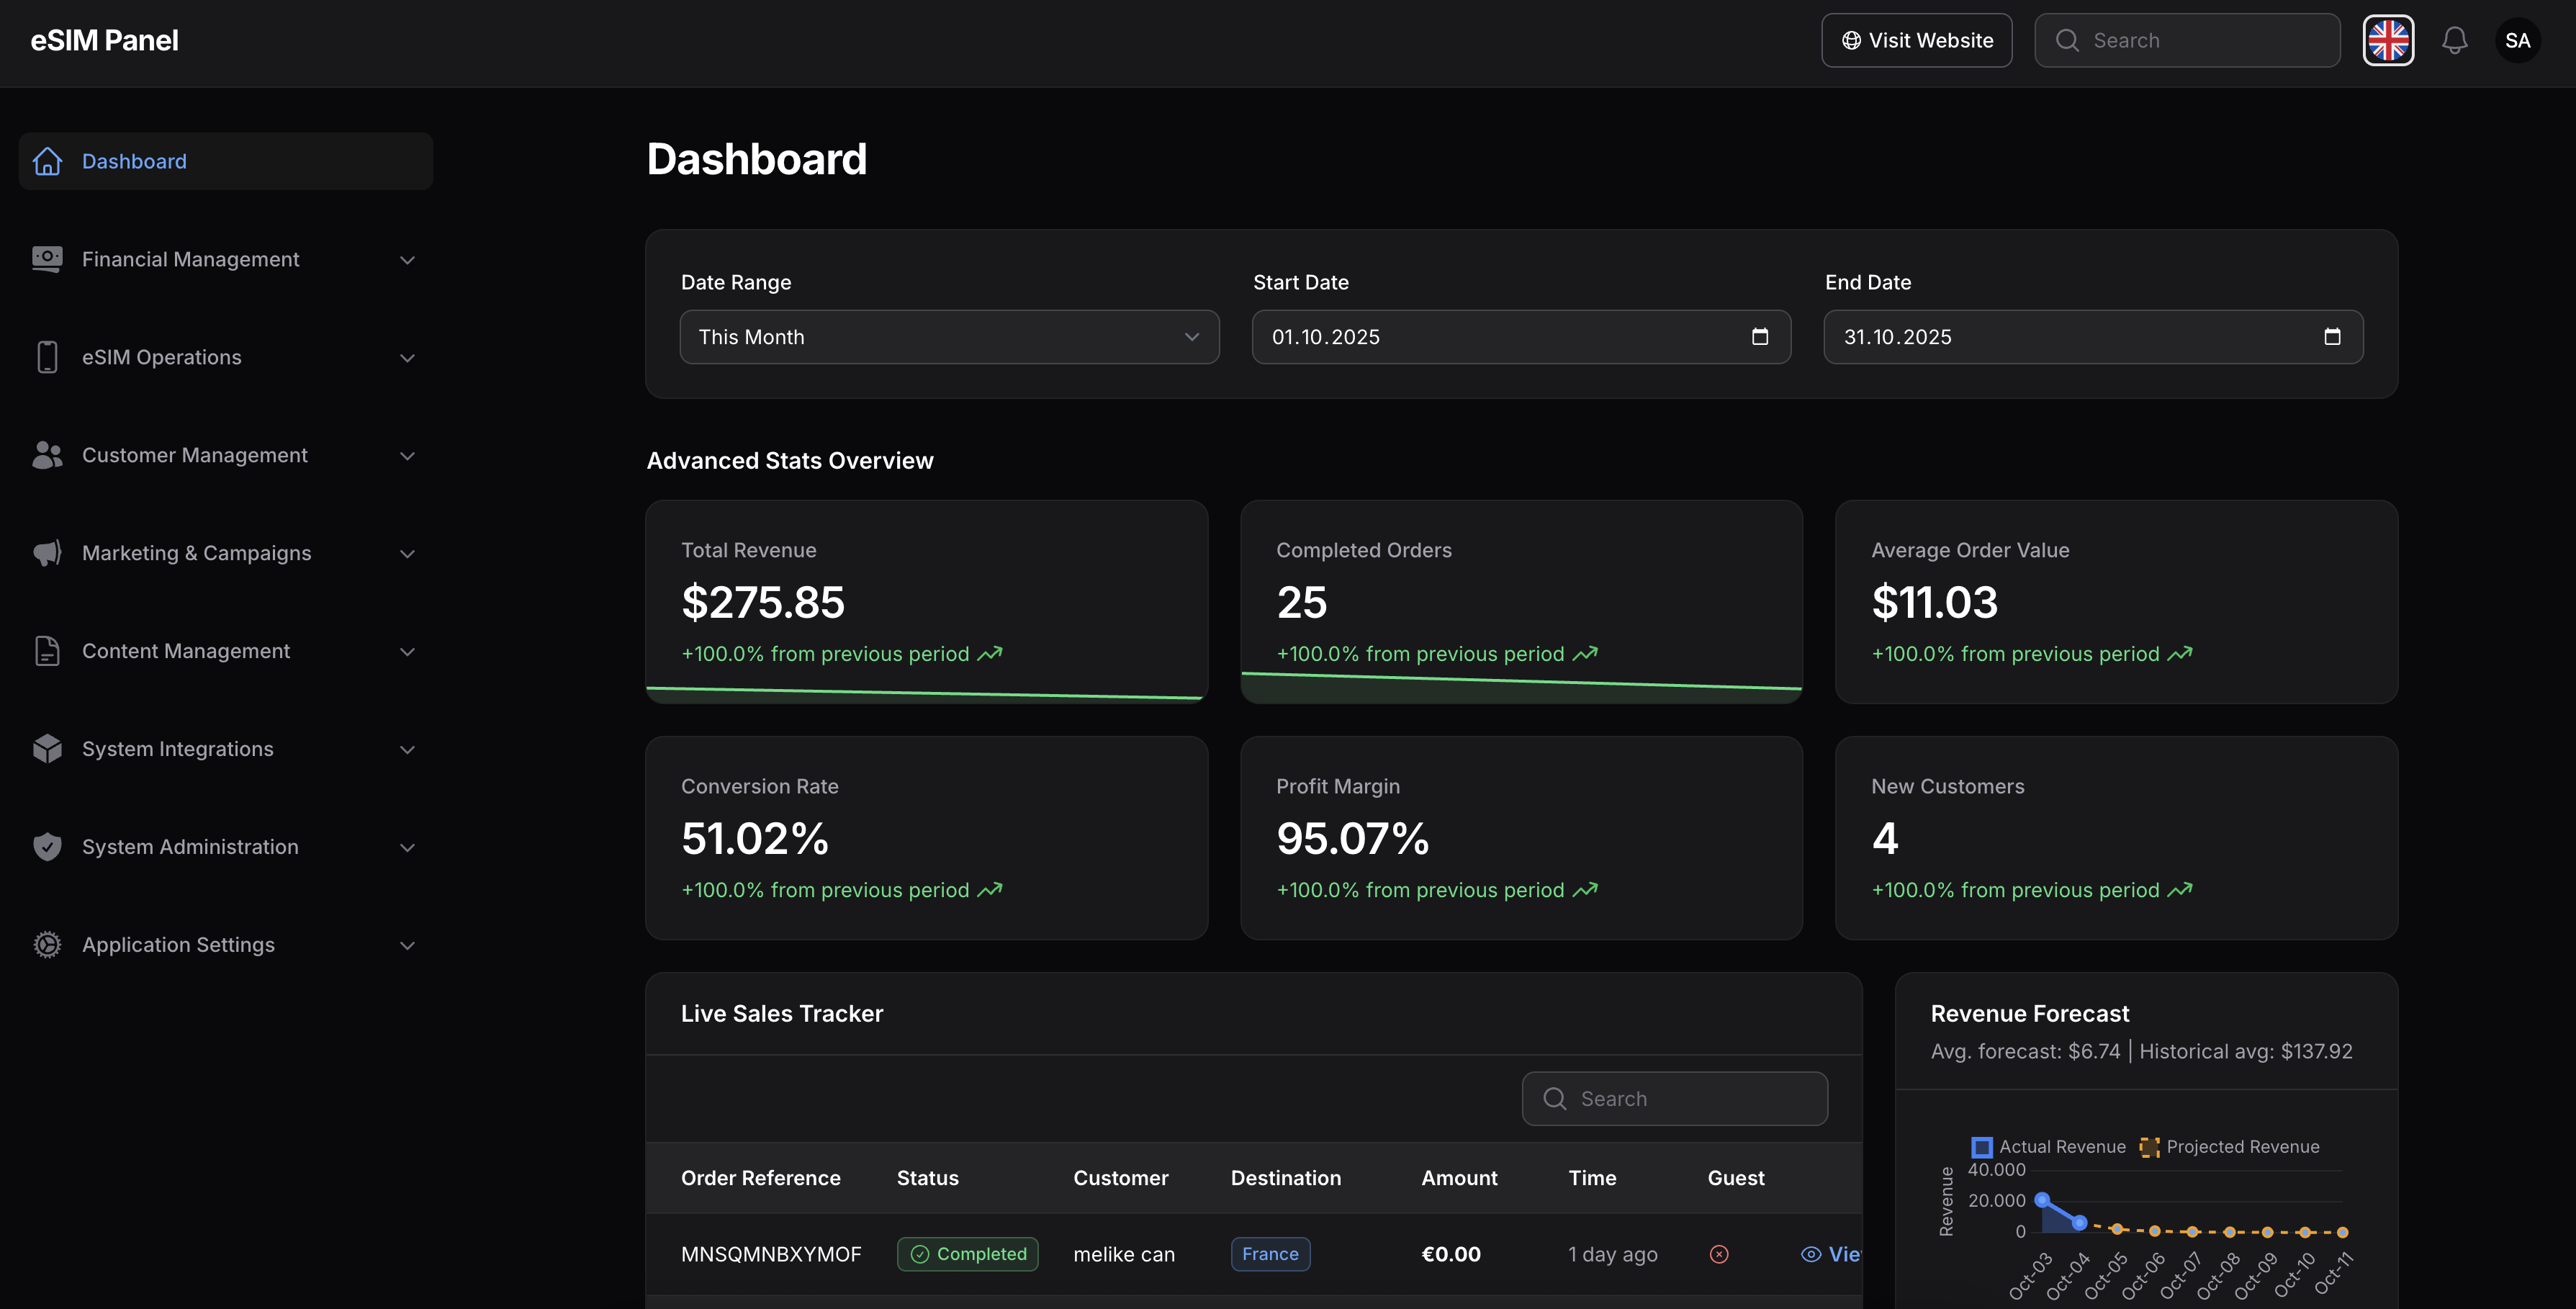Click the eSIM Panel logo link
This screenshot has height=1309, width=2576.
coord(104,41)
